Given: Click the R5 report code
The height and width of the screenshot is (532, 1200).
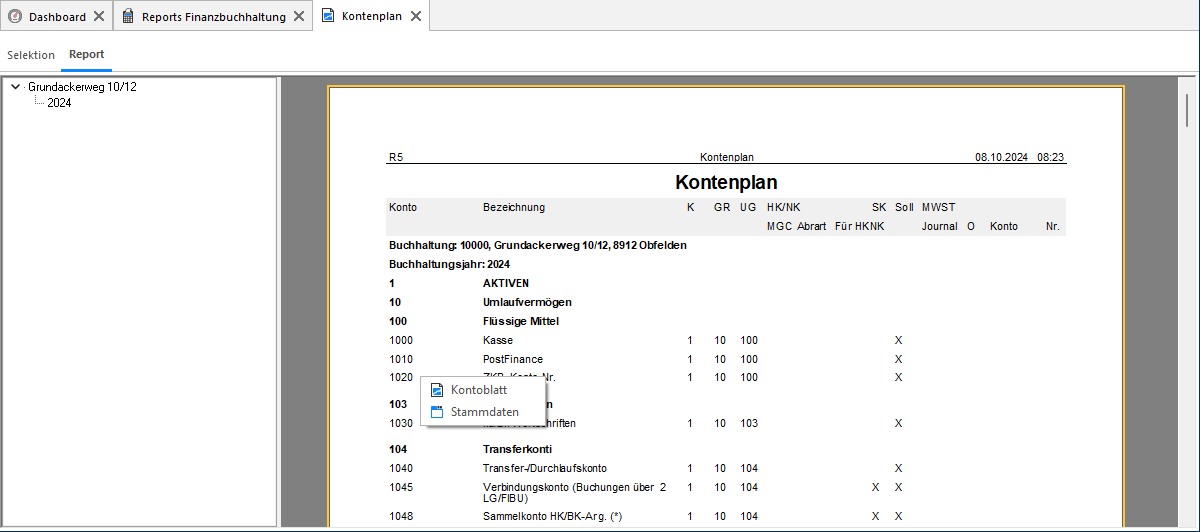Looking at the screenshot, I should [396, 157].
